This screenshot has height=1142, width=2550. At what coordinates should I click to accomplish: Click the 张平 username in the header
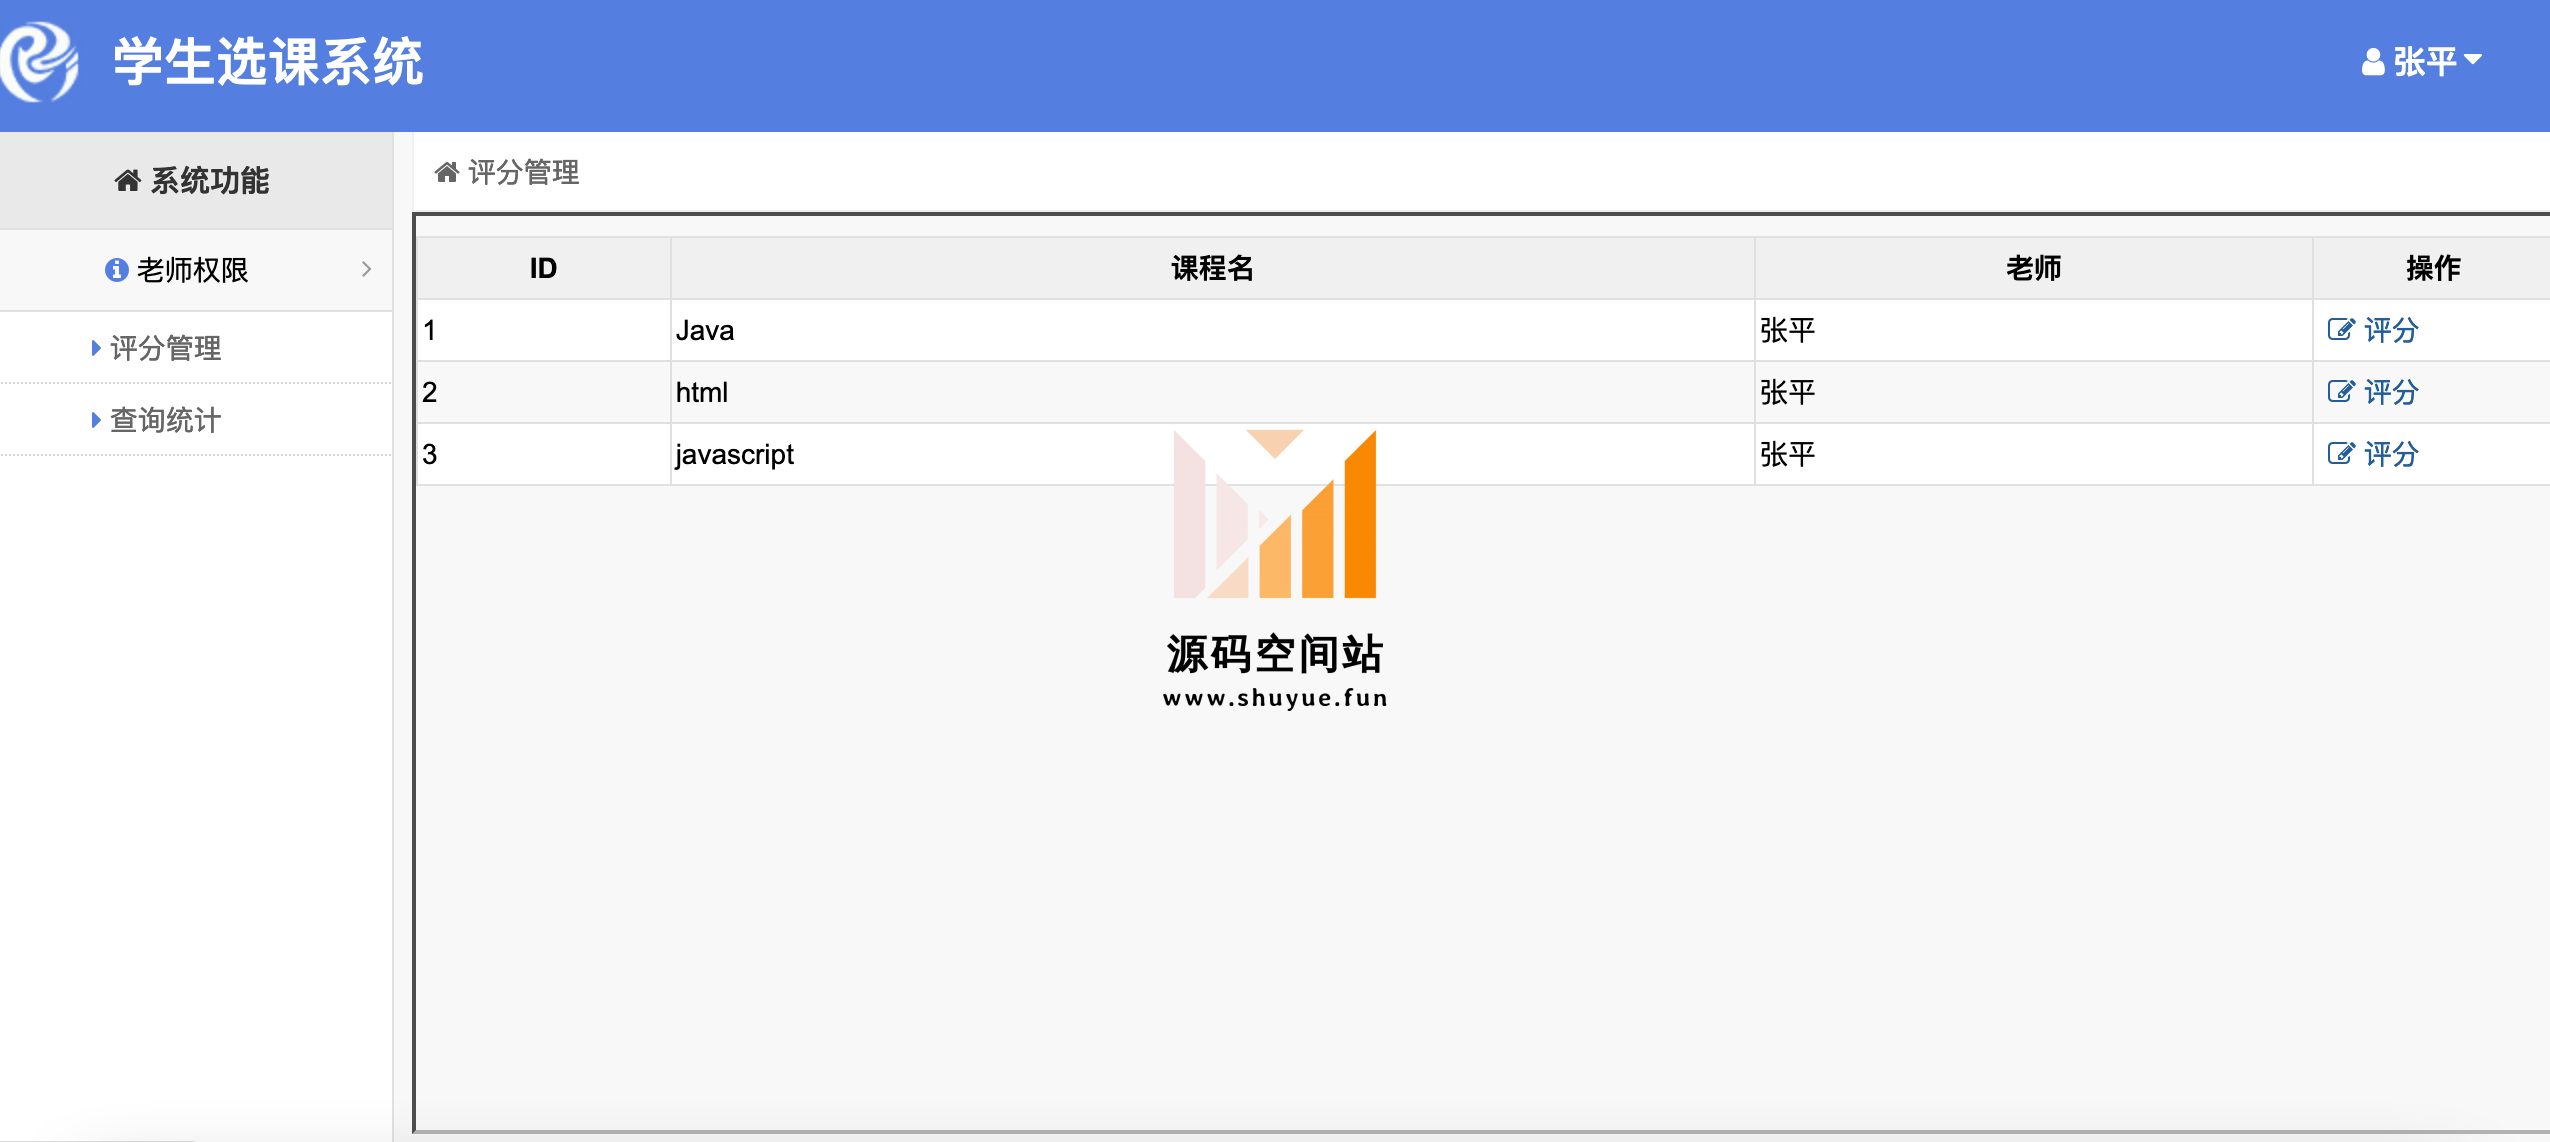[2425, 62]
